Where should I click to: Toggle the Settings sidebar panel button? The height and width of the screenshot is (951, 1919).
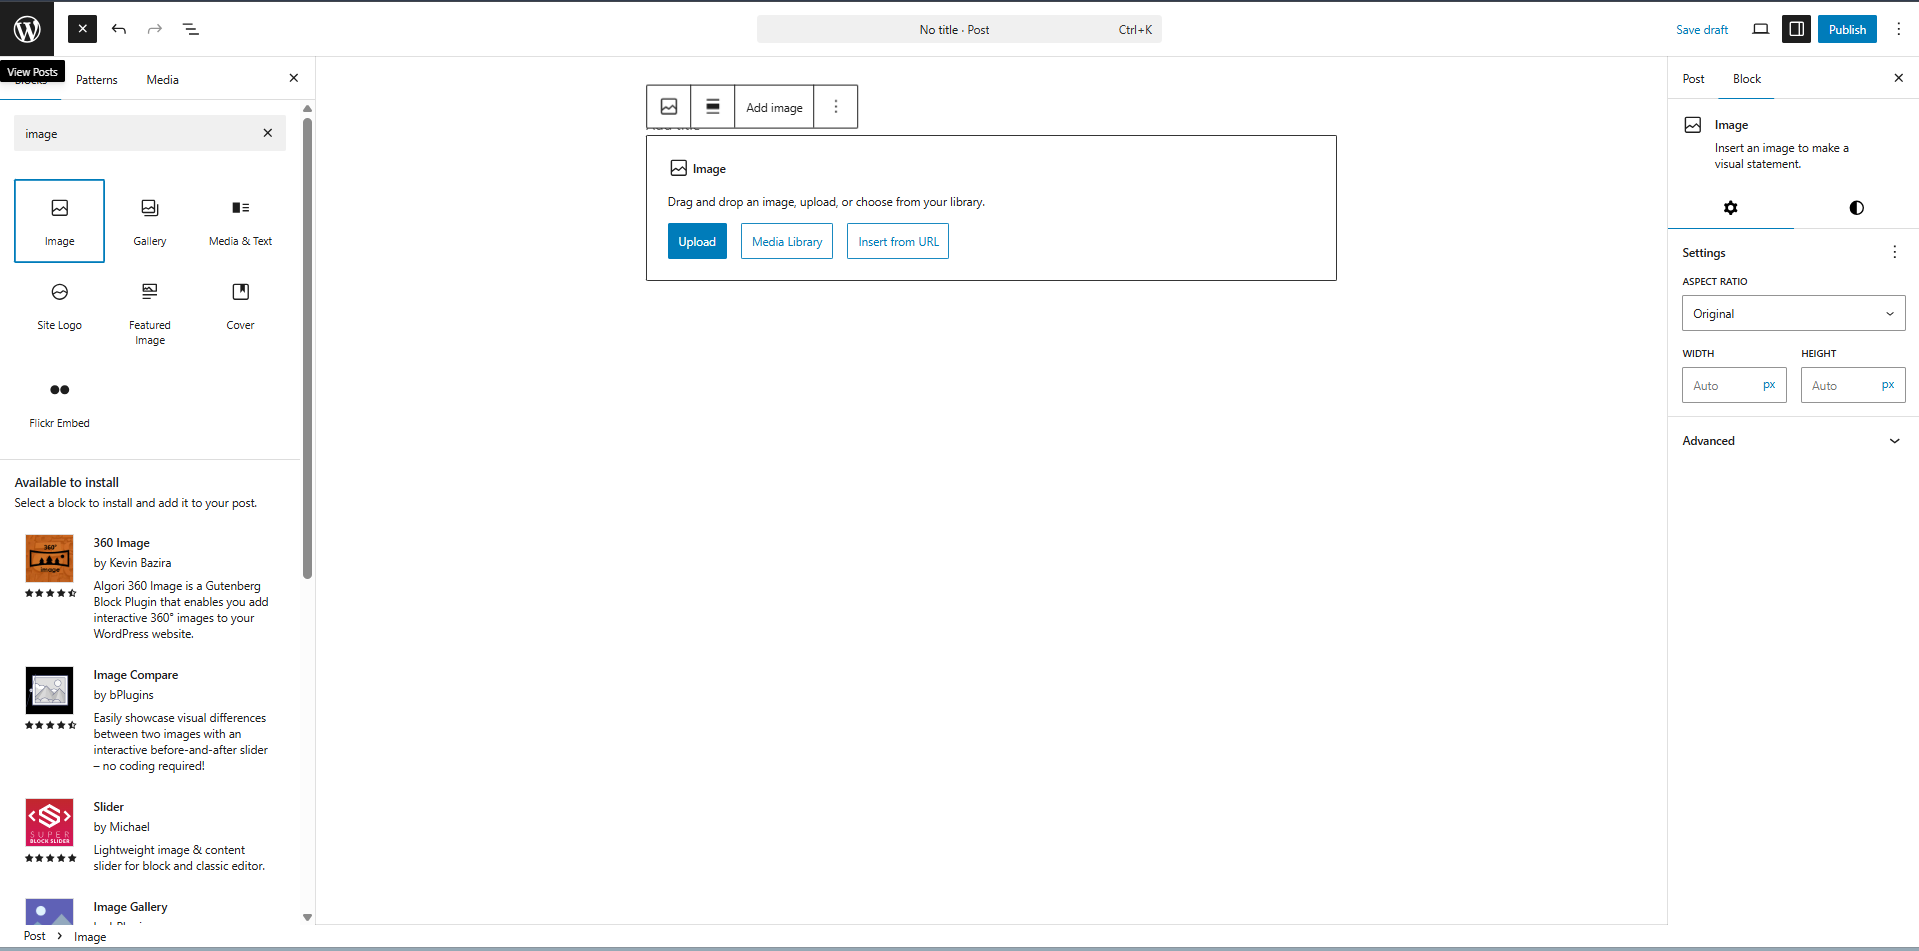pyautogui.click(x=1796, y=29)
